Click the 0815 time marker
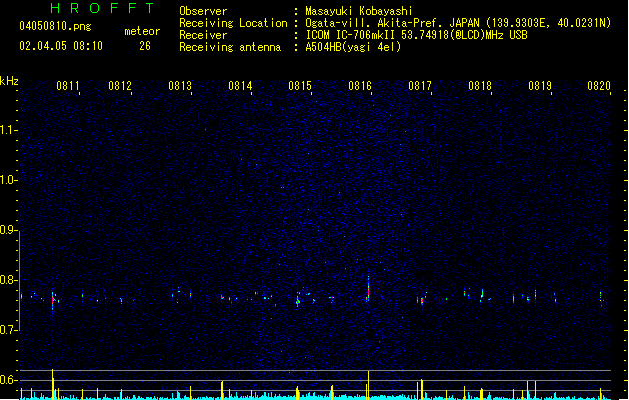 point(300,86)
